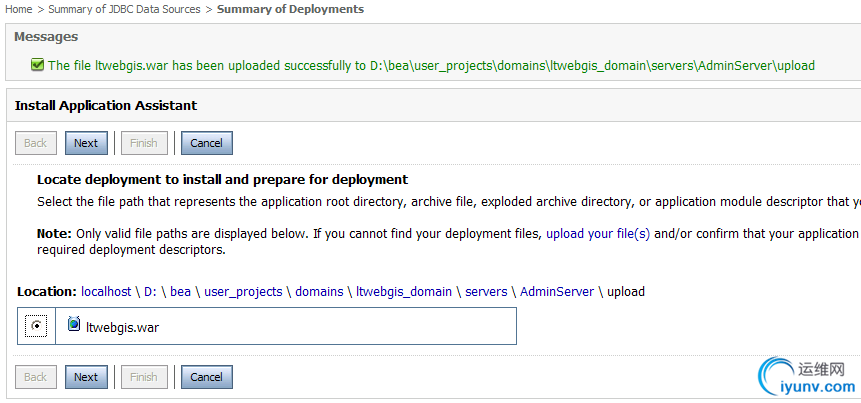This screenshot has width=861, height=403.
Task: Click the upload your file(s) link
Action: tap(598, 233)
